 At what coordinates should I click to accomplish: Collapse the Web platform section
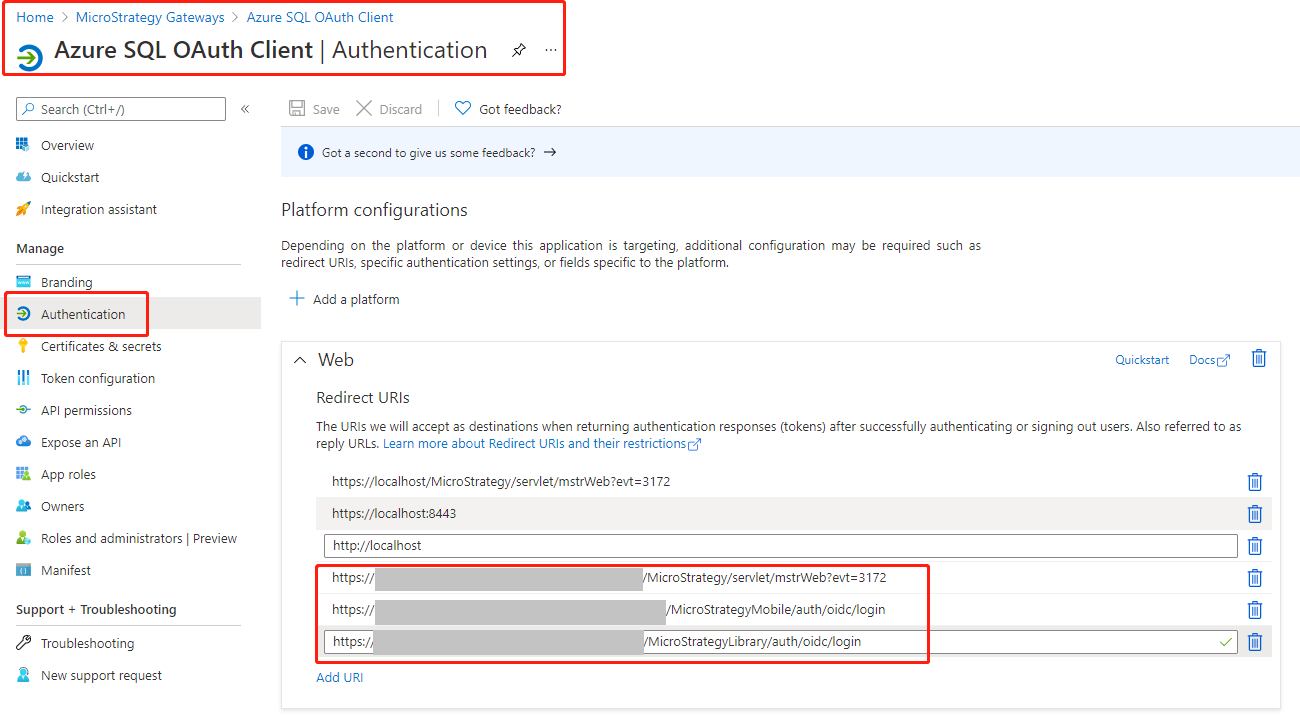(x=299, y=360)
